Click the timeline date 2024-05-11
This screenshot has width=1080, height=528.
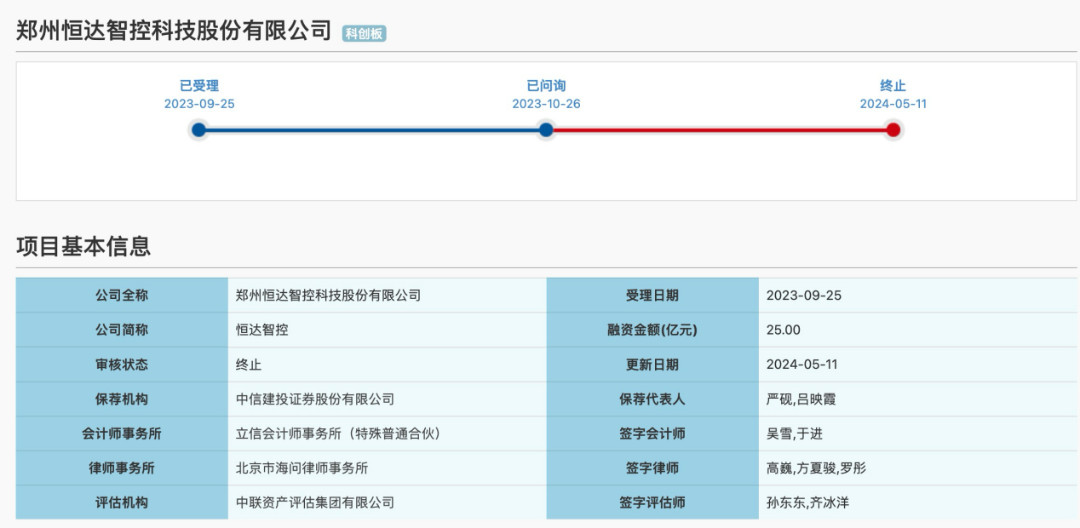click(893, 104)
